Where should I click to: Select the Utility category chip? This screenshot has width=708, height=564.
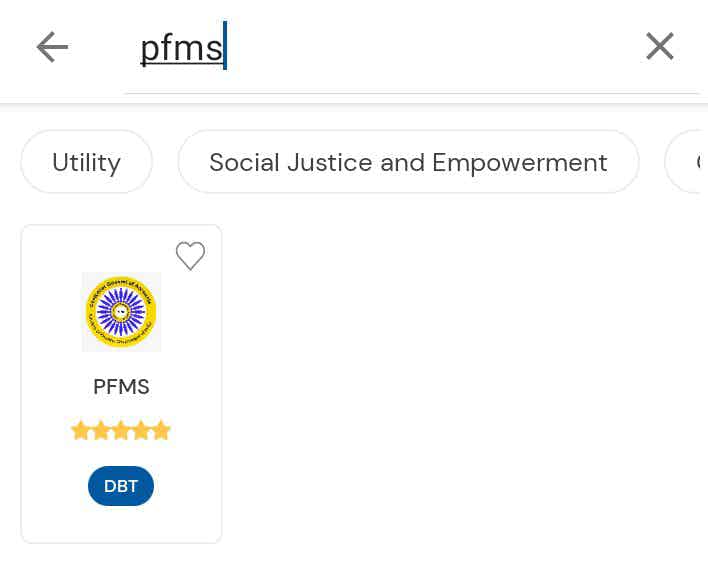pos(86,162)
